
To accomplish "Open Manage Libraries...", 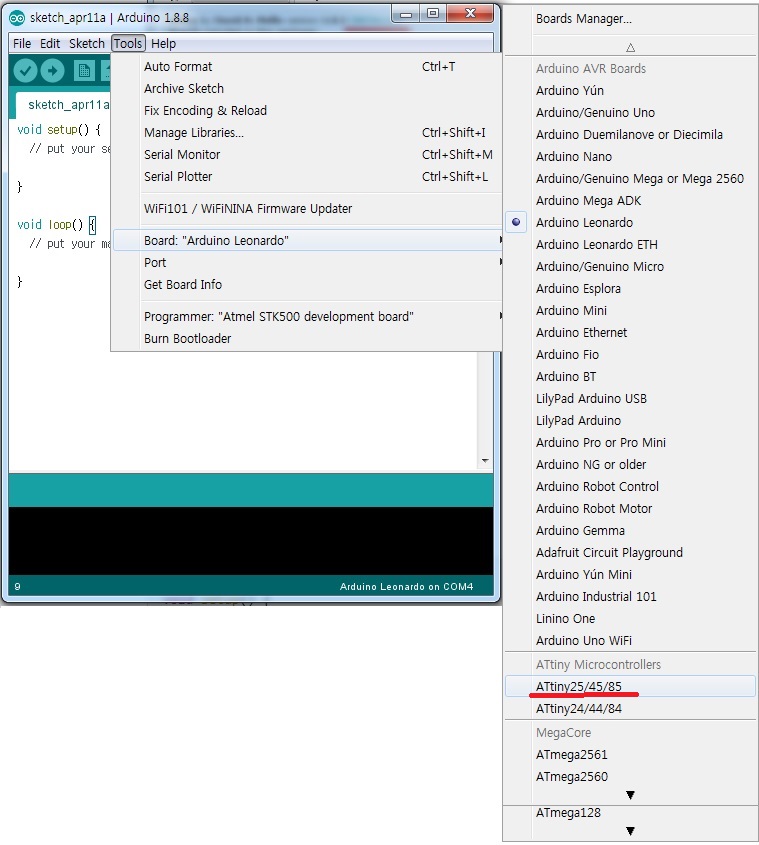I will (x=307, y=133).
